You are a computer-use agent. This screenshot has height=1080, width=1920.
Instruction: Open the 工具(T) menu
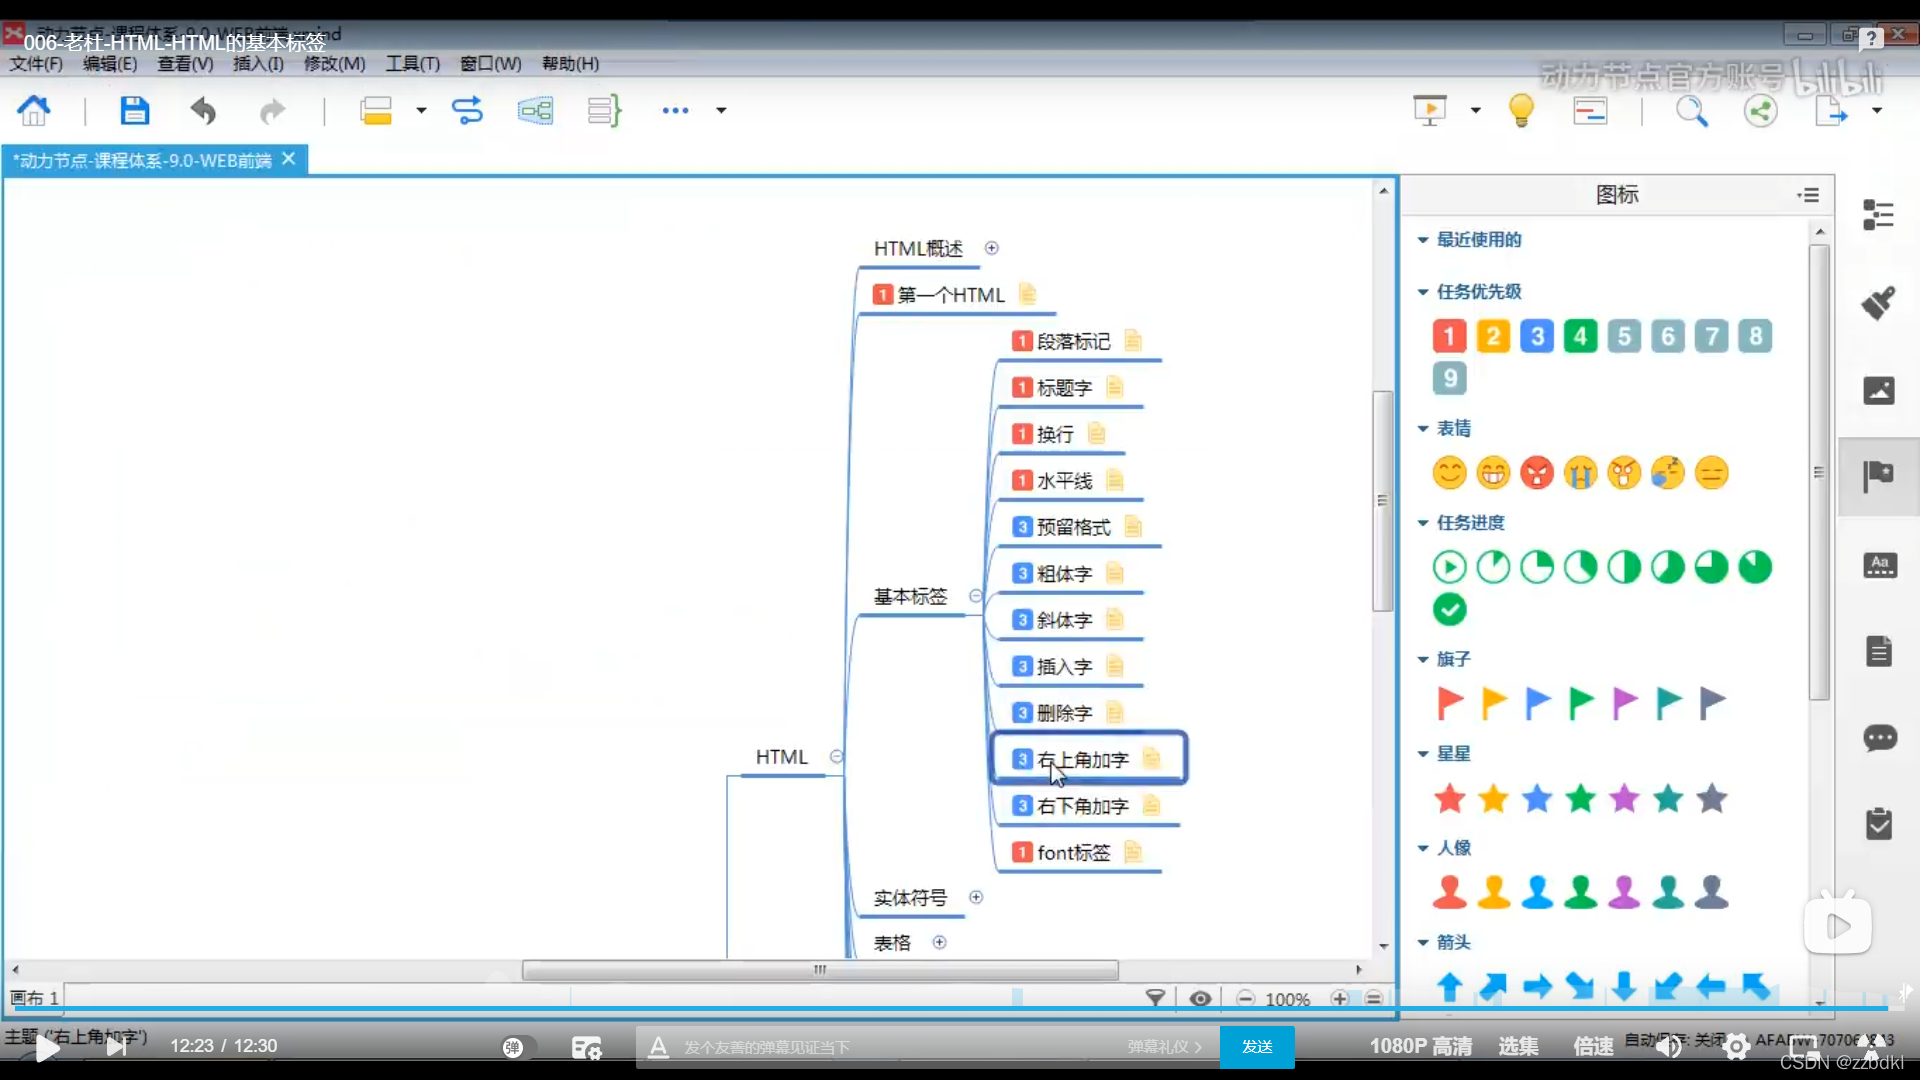413,64
